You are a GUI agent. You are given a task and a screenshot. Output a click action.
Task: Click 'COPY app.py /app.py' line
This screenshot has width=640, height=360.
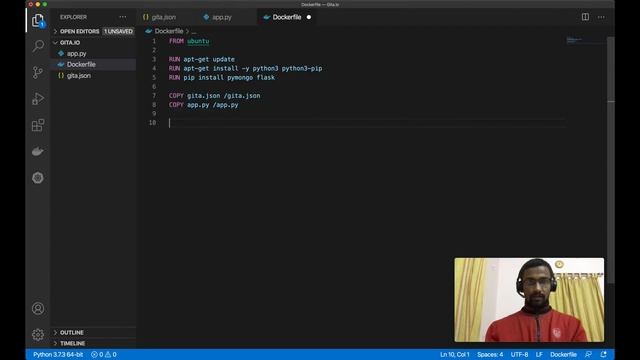[204, 105]
